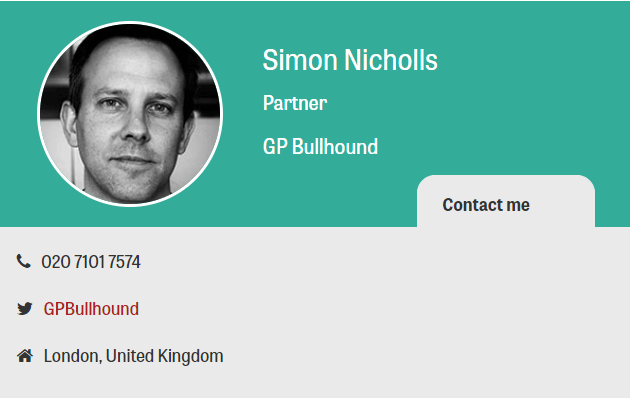Click the London, United Kingdom address text
The height and width of the screenshot is (398, 630).
(x=133, y=356)
